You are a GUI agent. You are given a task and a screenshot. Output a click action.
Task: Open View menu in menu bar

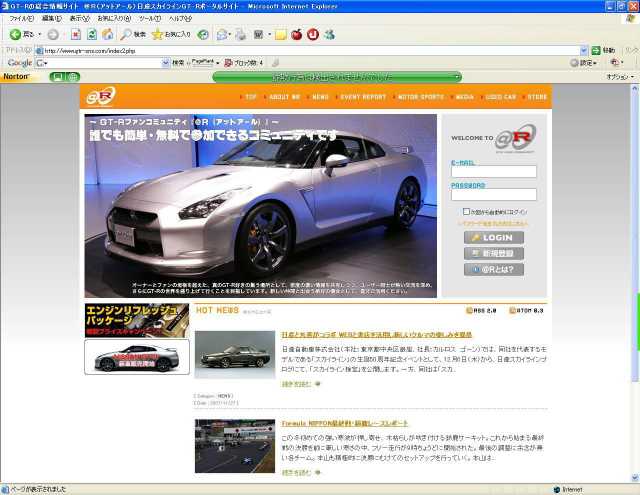click(x=79, y=18)
